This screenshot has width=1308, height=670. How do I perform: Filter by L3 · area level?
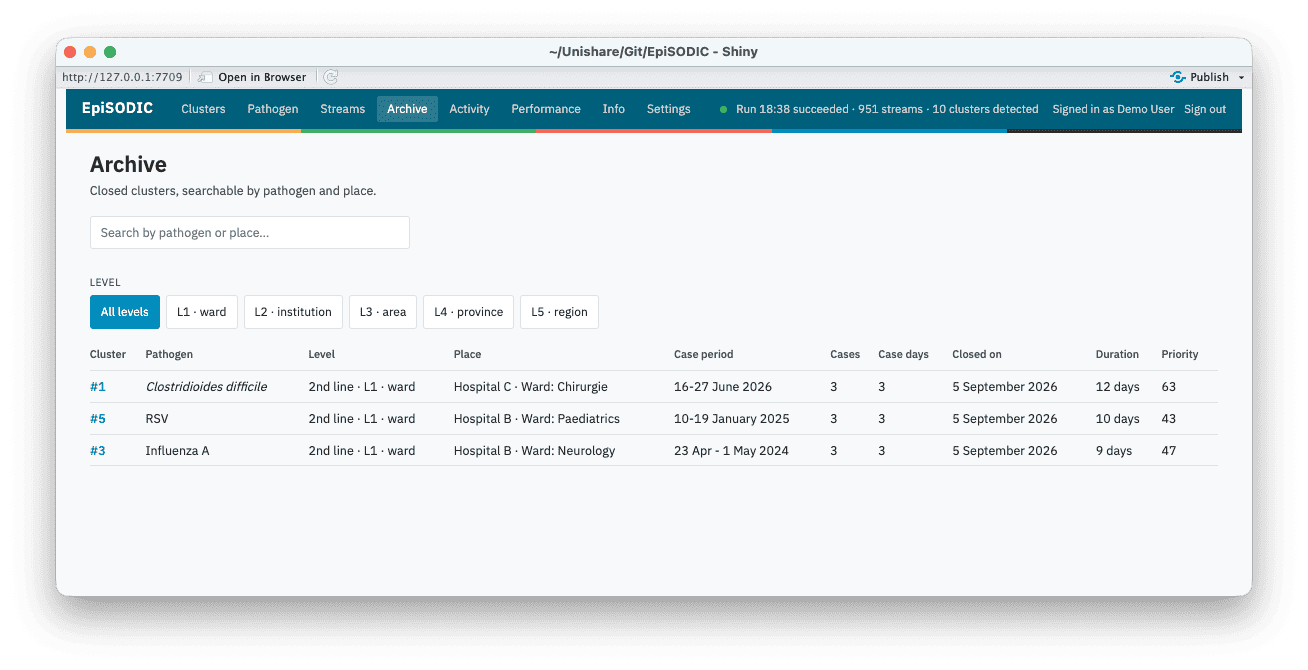click(383, 312)
